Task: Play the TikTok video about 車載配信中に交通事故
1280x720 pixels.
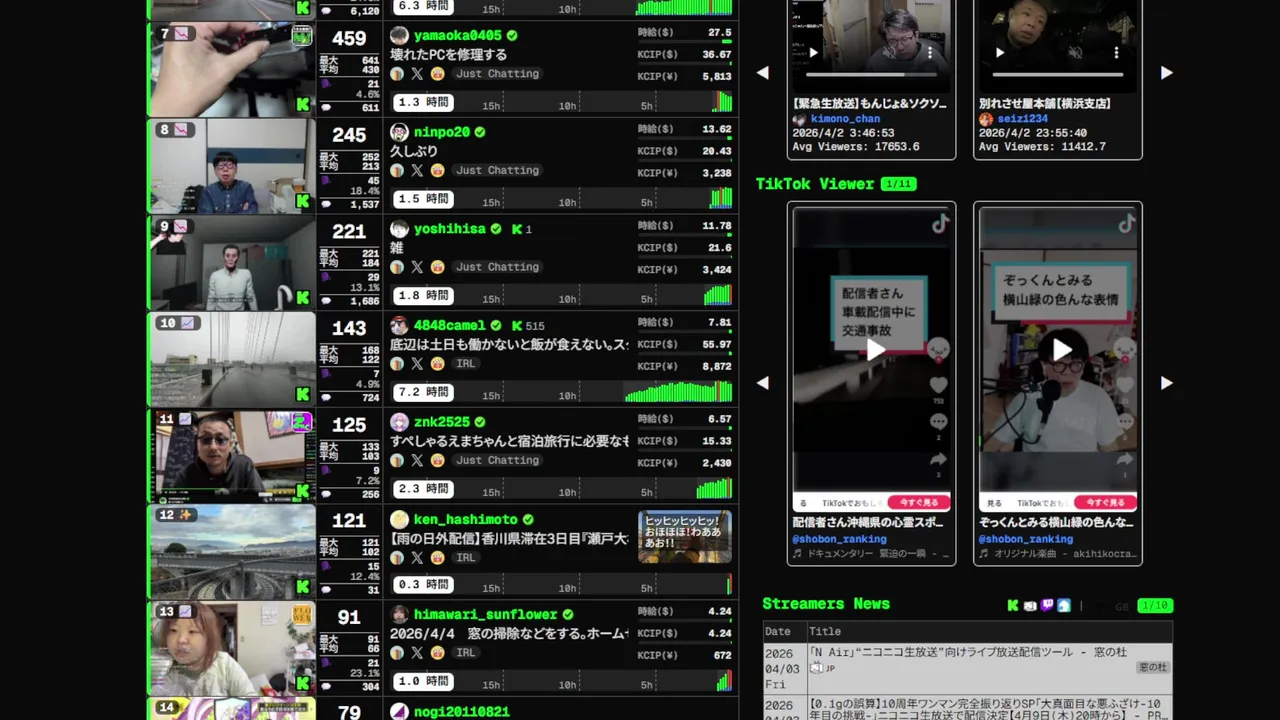Action: point(875,349)
